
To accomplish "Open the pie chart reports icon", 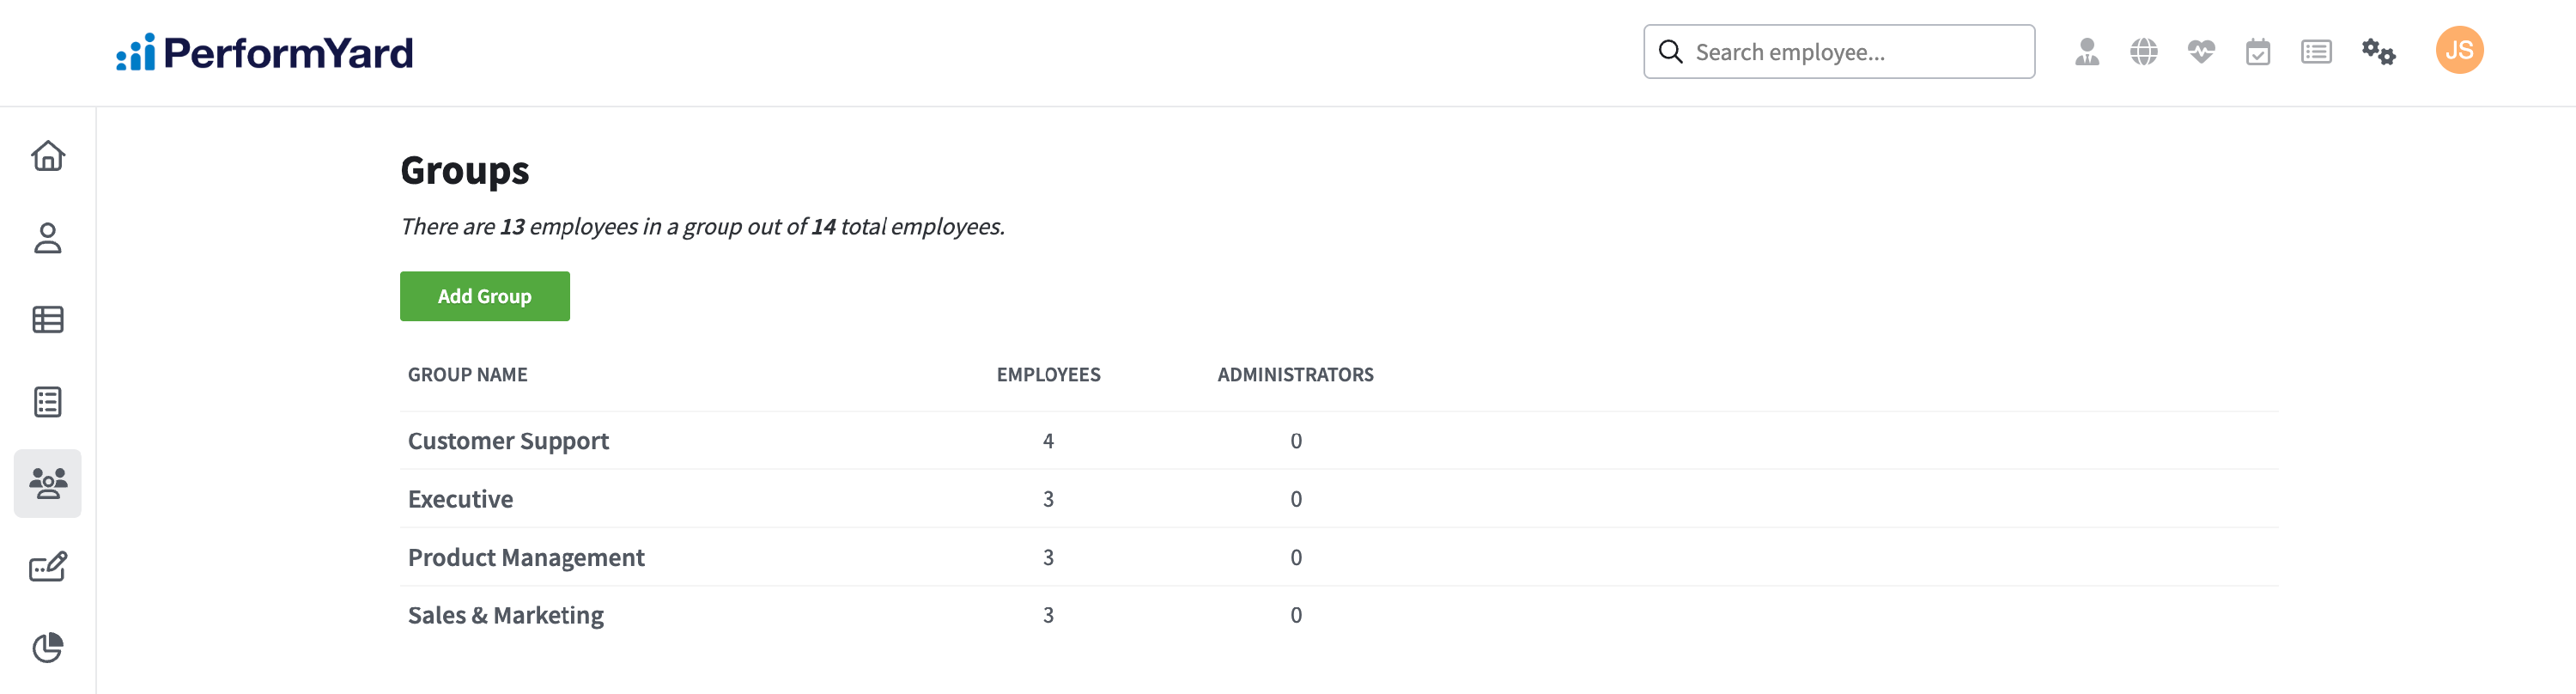I will [48, 648].
